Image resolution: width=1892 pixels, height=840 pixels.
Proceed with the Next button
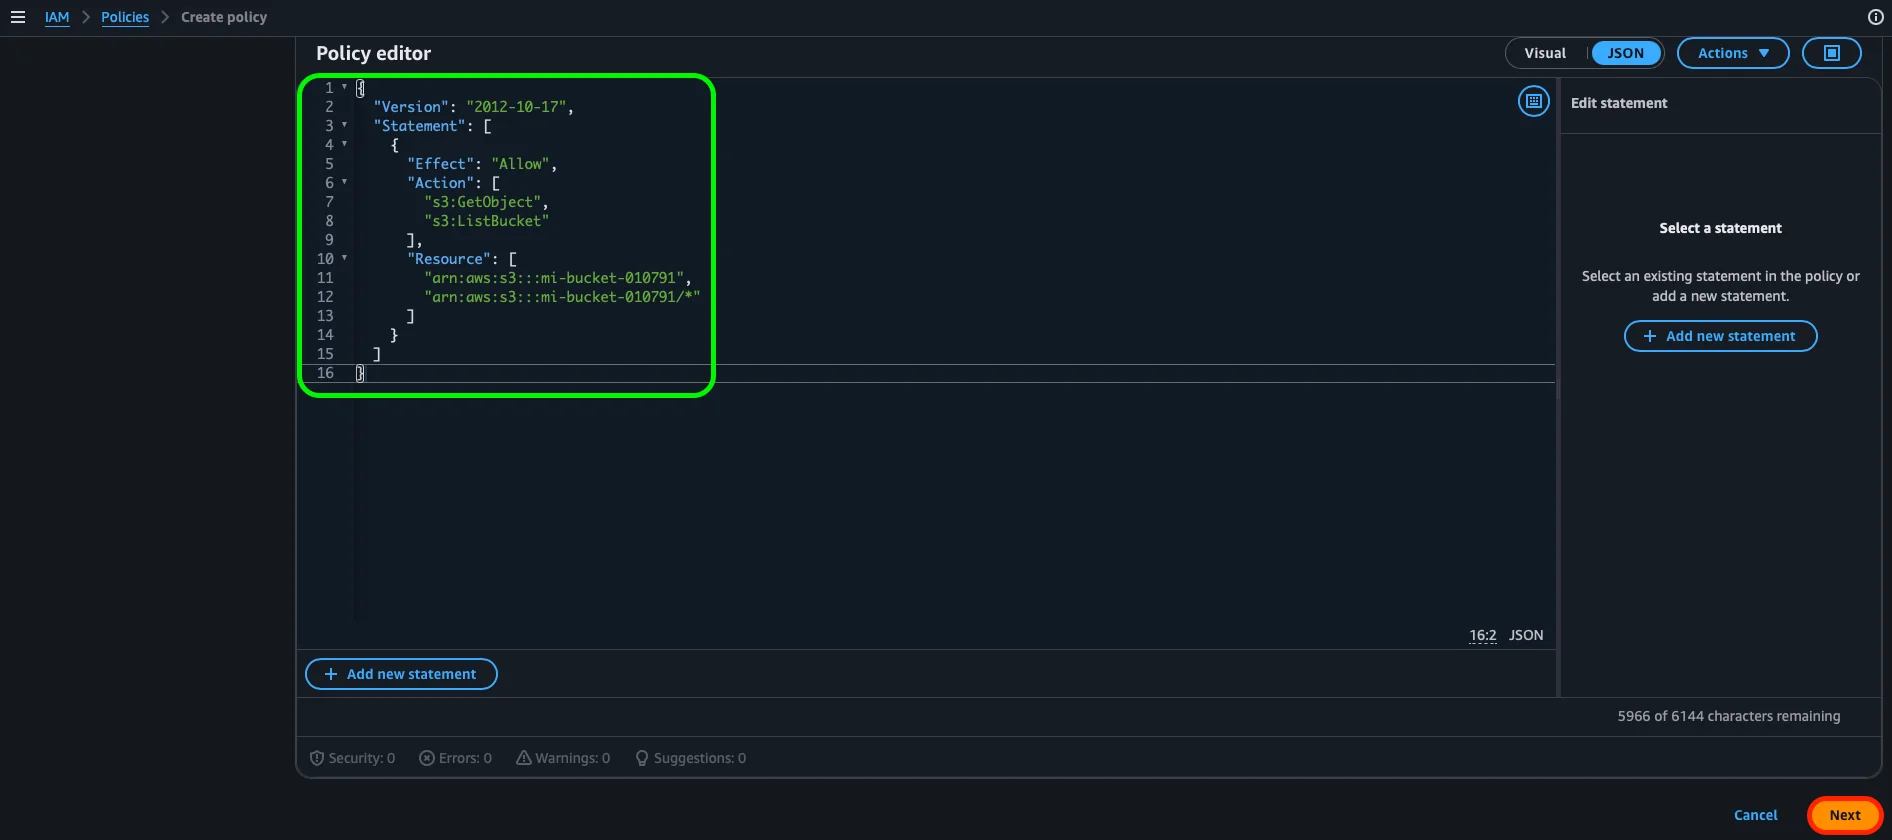click(x=1845, y=815)
